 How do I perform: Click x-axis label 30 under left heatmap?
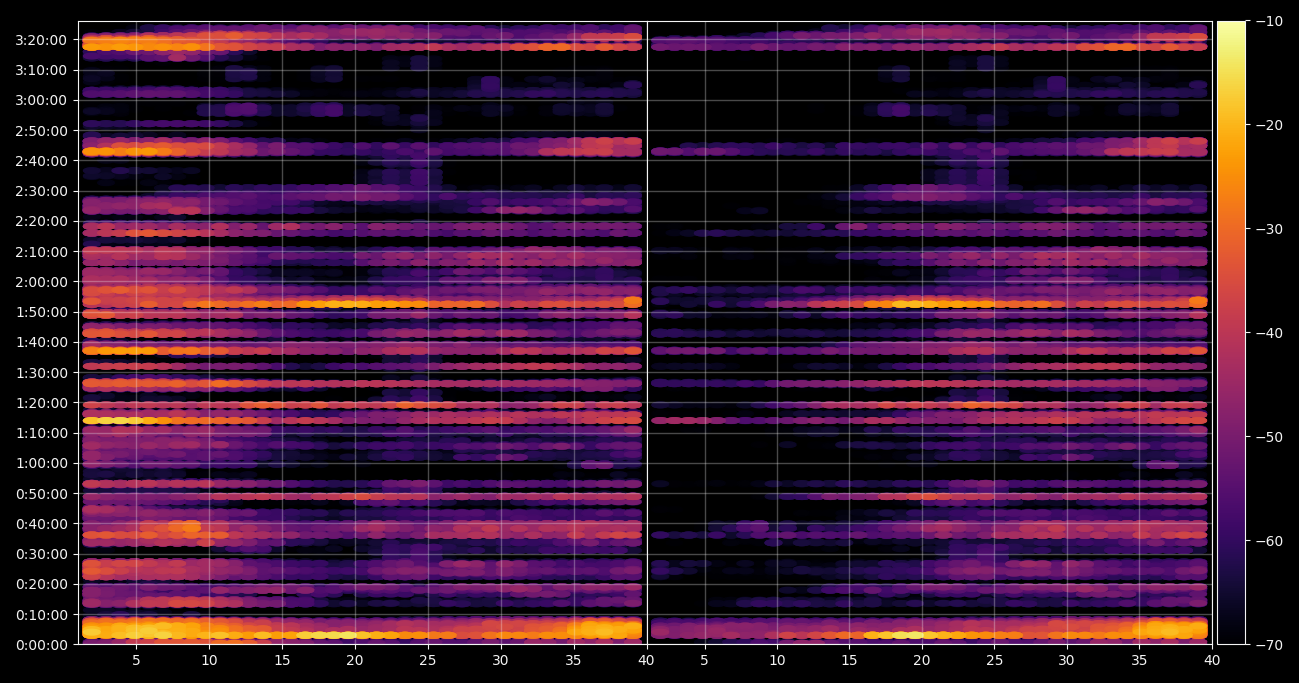(501, 661)
